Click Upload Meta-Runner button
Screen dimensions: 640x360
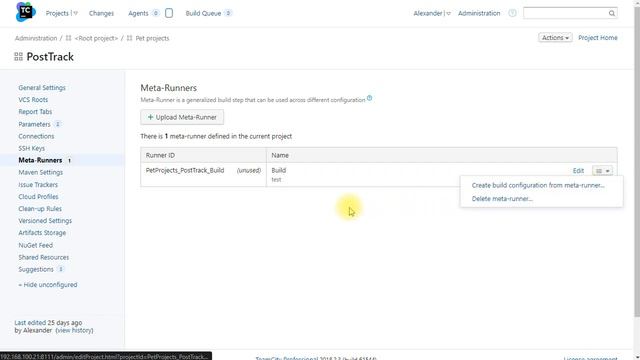[x=182, y=117]
